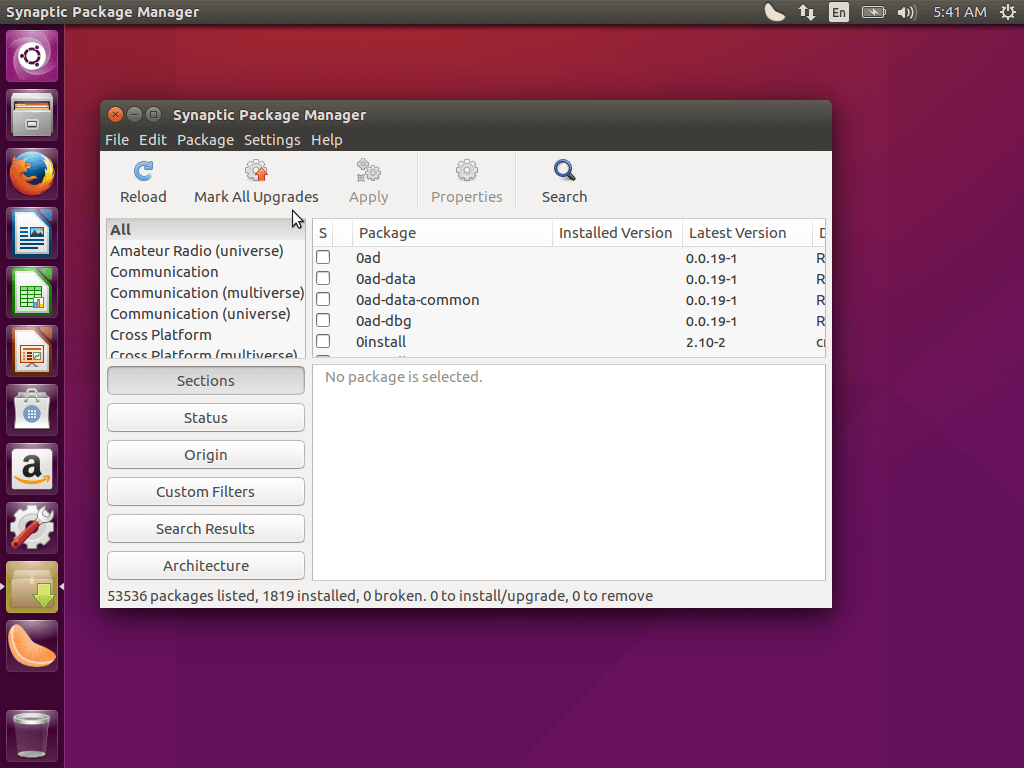Check the 0install package checkbox
Viewport: 1024px width, 768px height.
point(322,341)
